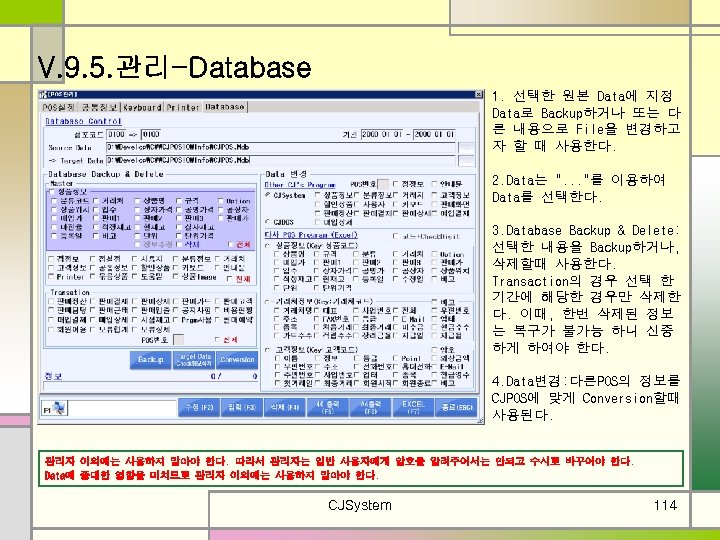Check the Option box in Master section

coord(221,201)
